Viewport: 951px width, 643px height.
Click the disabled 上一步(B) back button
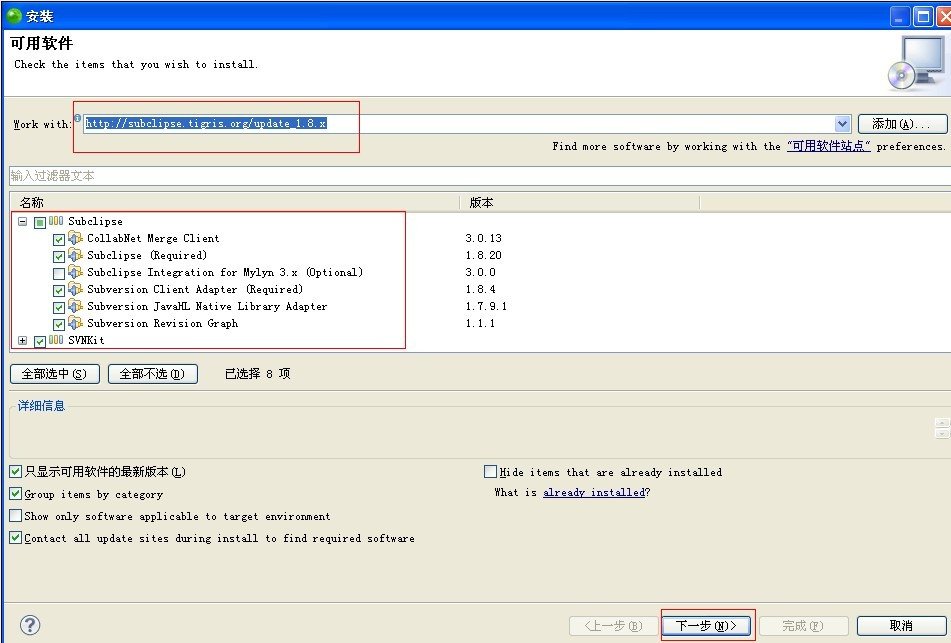613,625
